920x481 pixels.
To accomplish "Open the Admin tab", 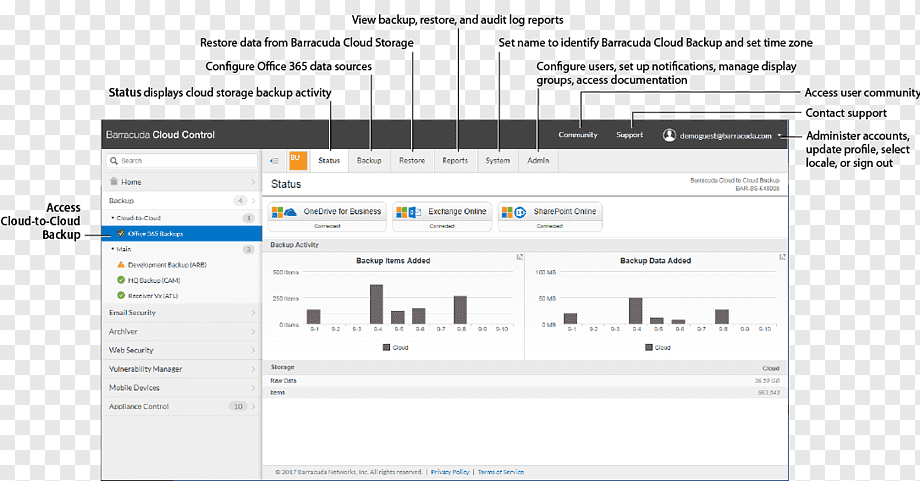I will [538, 161].
